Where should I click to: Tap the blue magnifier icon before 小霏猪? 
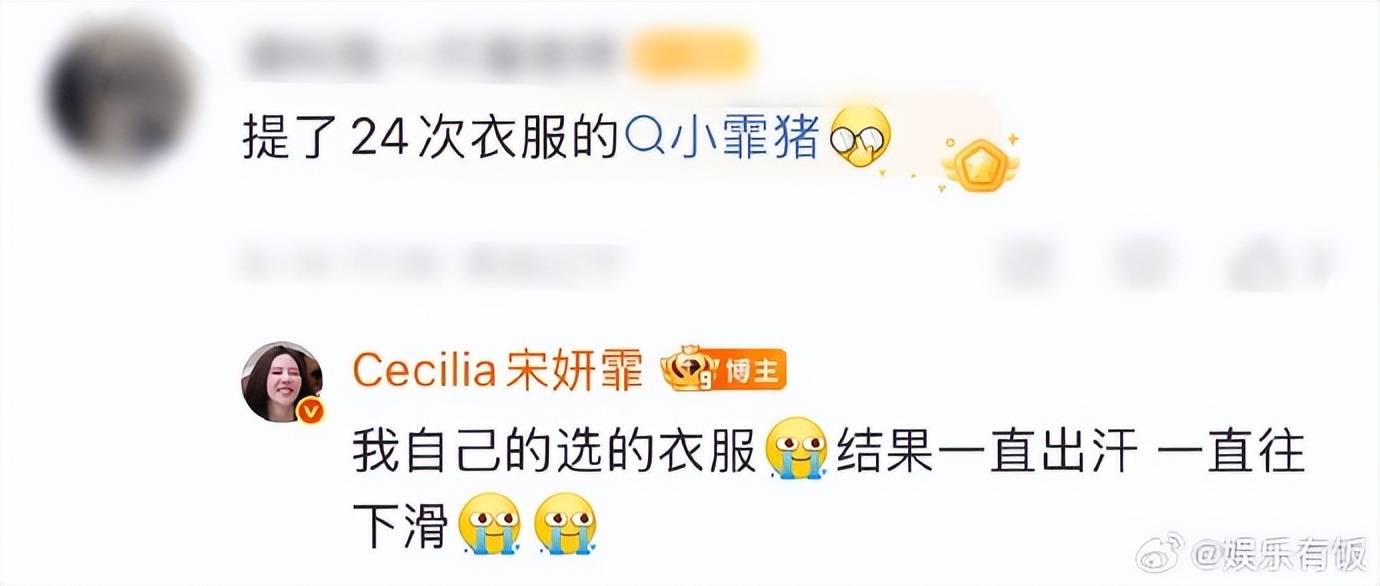coord(640,142)
